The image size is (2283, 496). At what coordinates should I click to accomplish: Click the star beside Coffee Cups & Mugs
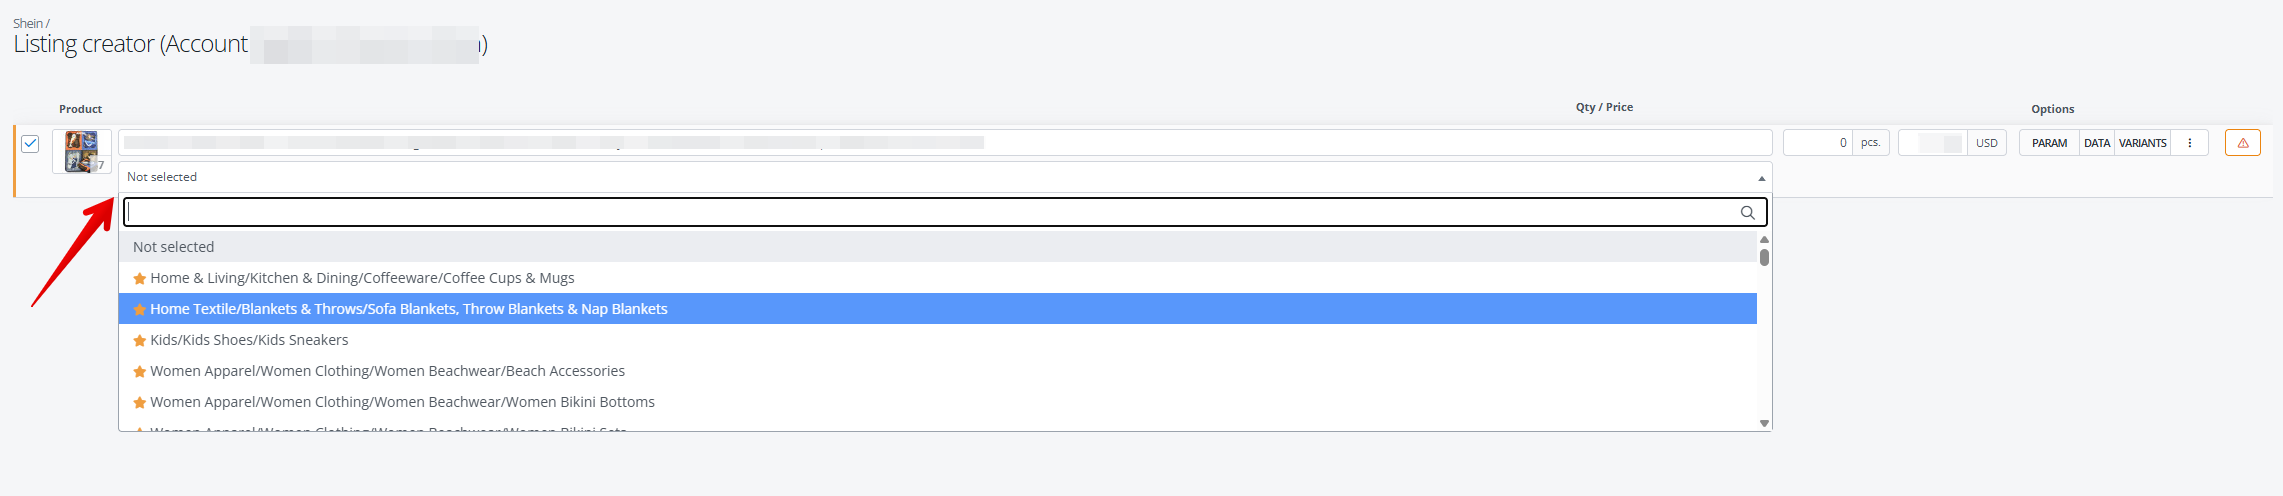[x=140, y=279]
